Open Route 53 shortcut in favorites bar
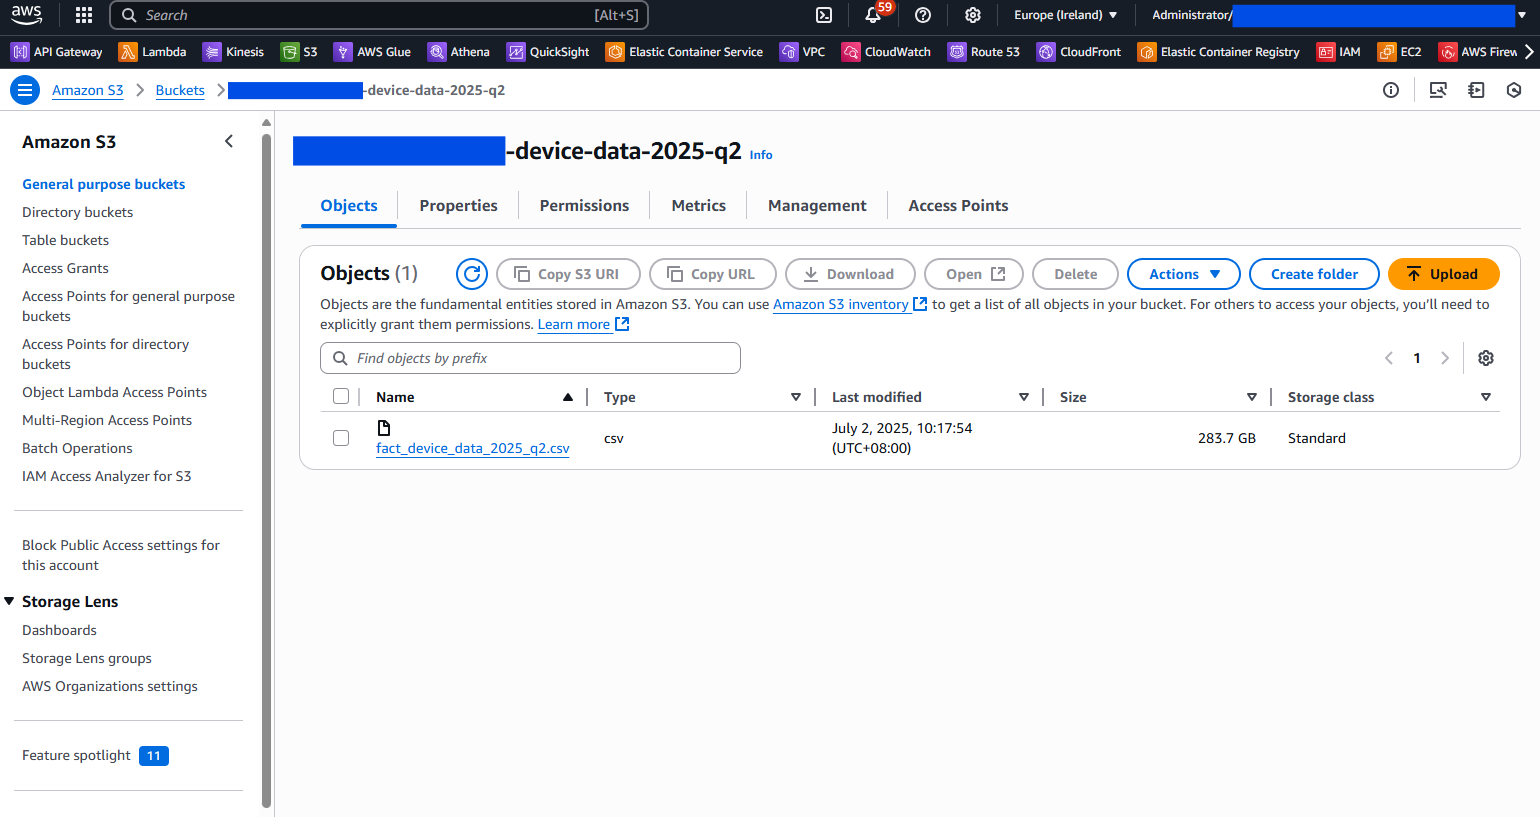This screenshot has height=817, width=1540. 984,52
